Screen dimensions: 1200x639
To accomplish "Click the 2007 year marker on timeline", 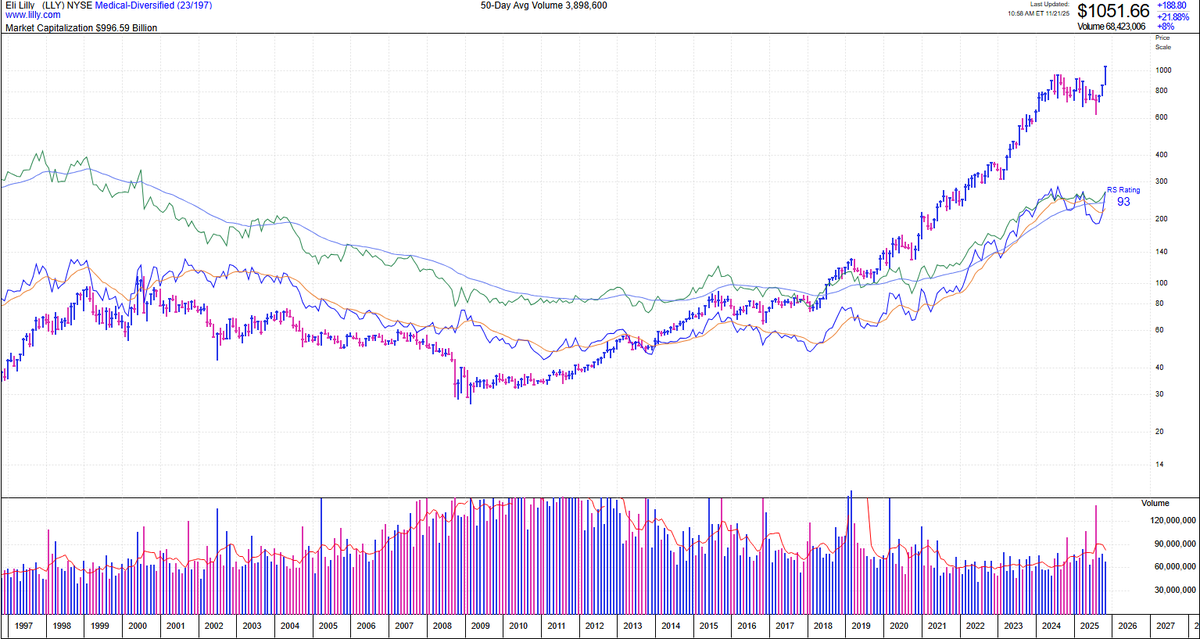I will click(405, 625).
